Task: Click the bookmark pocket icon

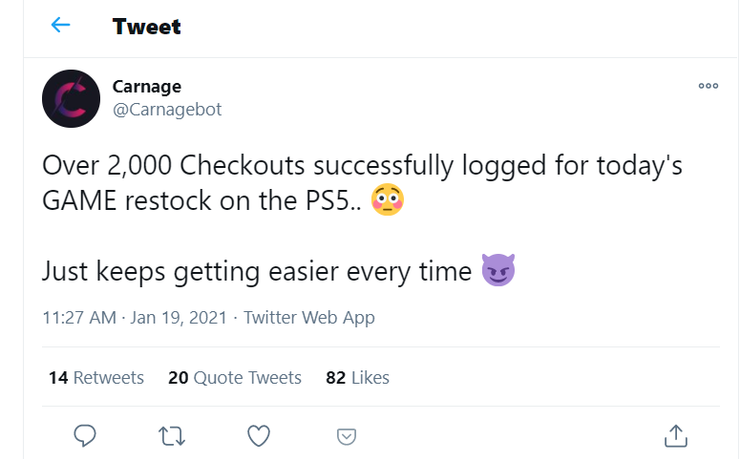Action: click(346, 435)
